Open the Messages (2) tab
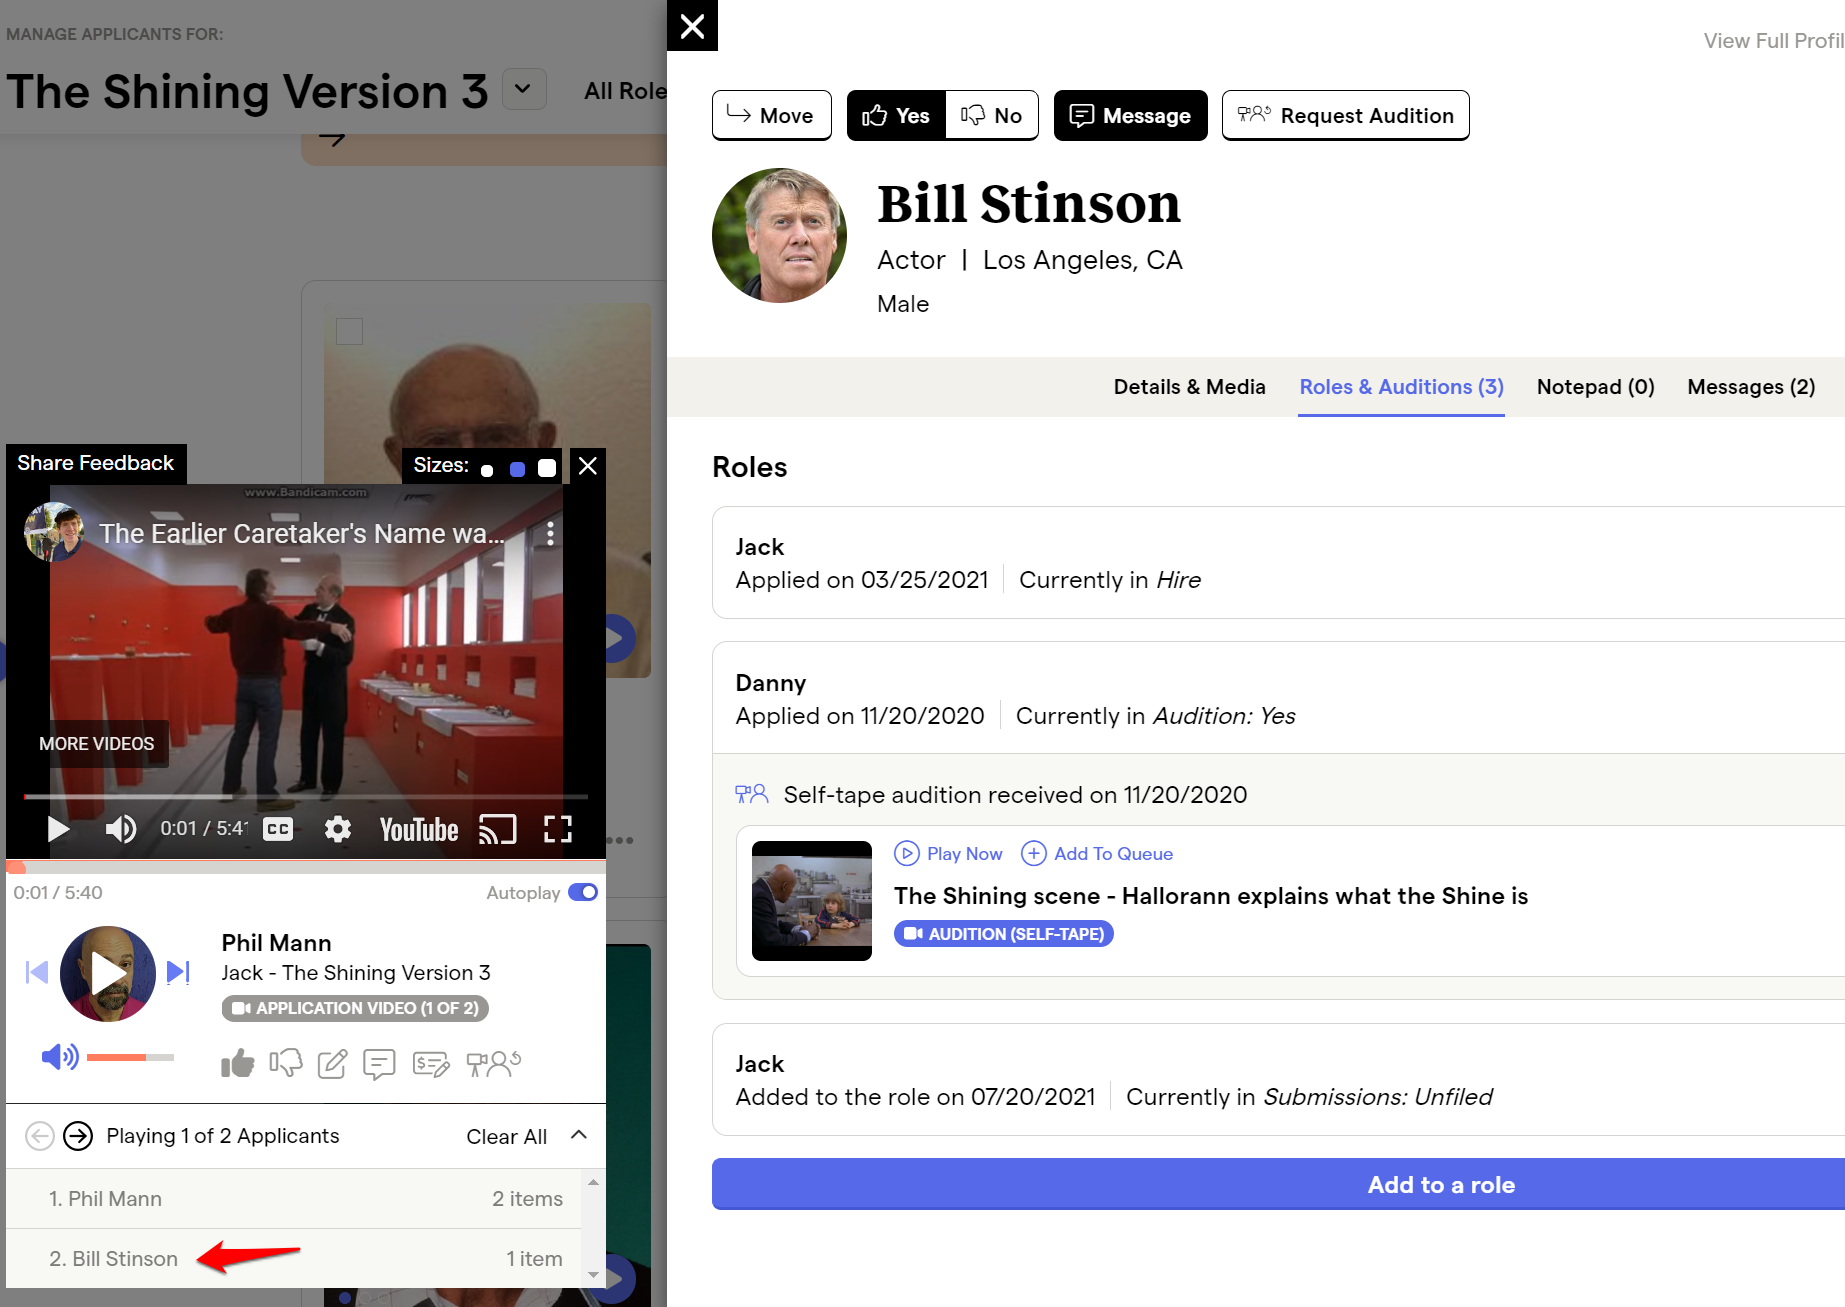Viewport: 1845px width, 1307px height. [x=1751, y=387]
